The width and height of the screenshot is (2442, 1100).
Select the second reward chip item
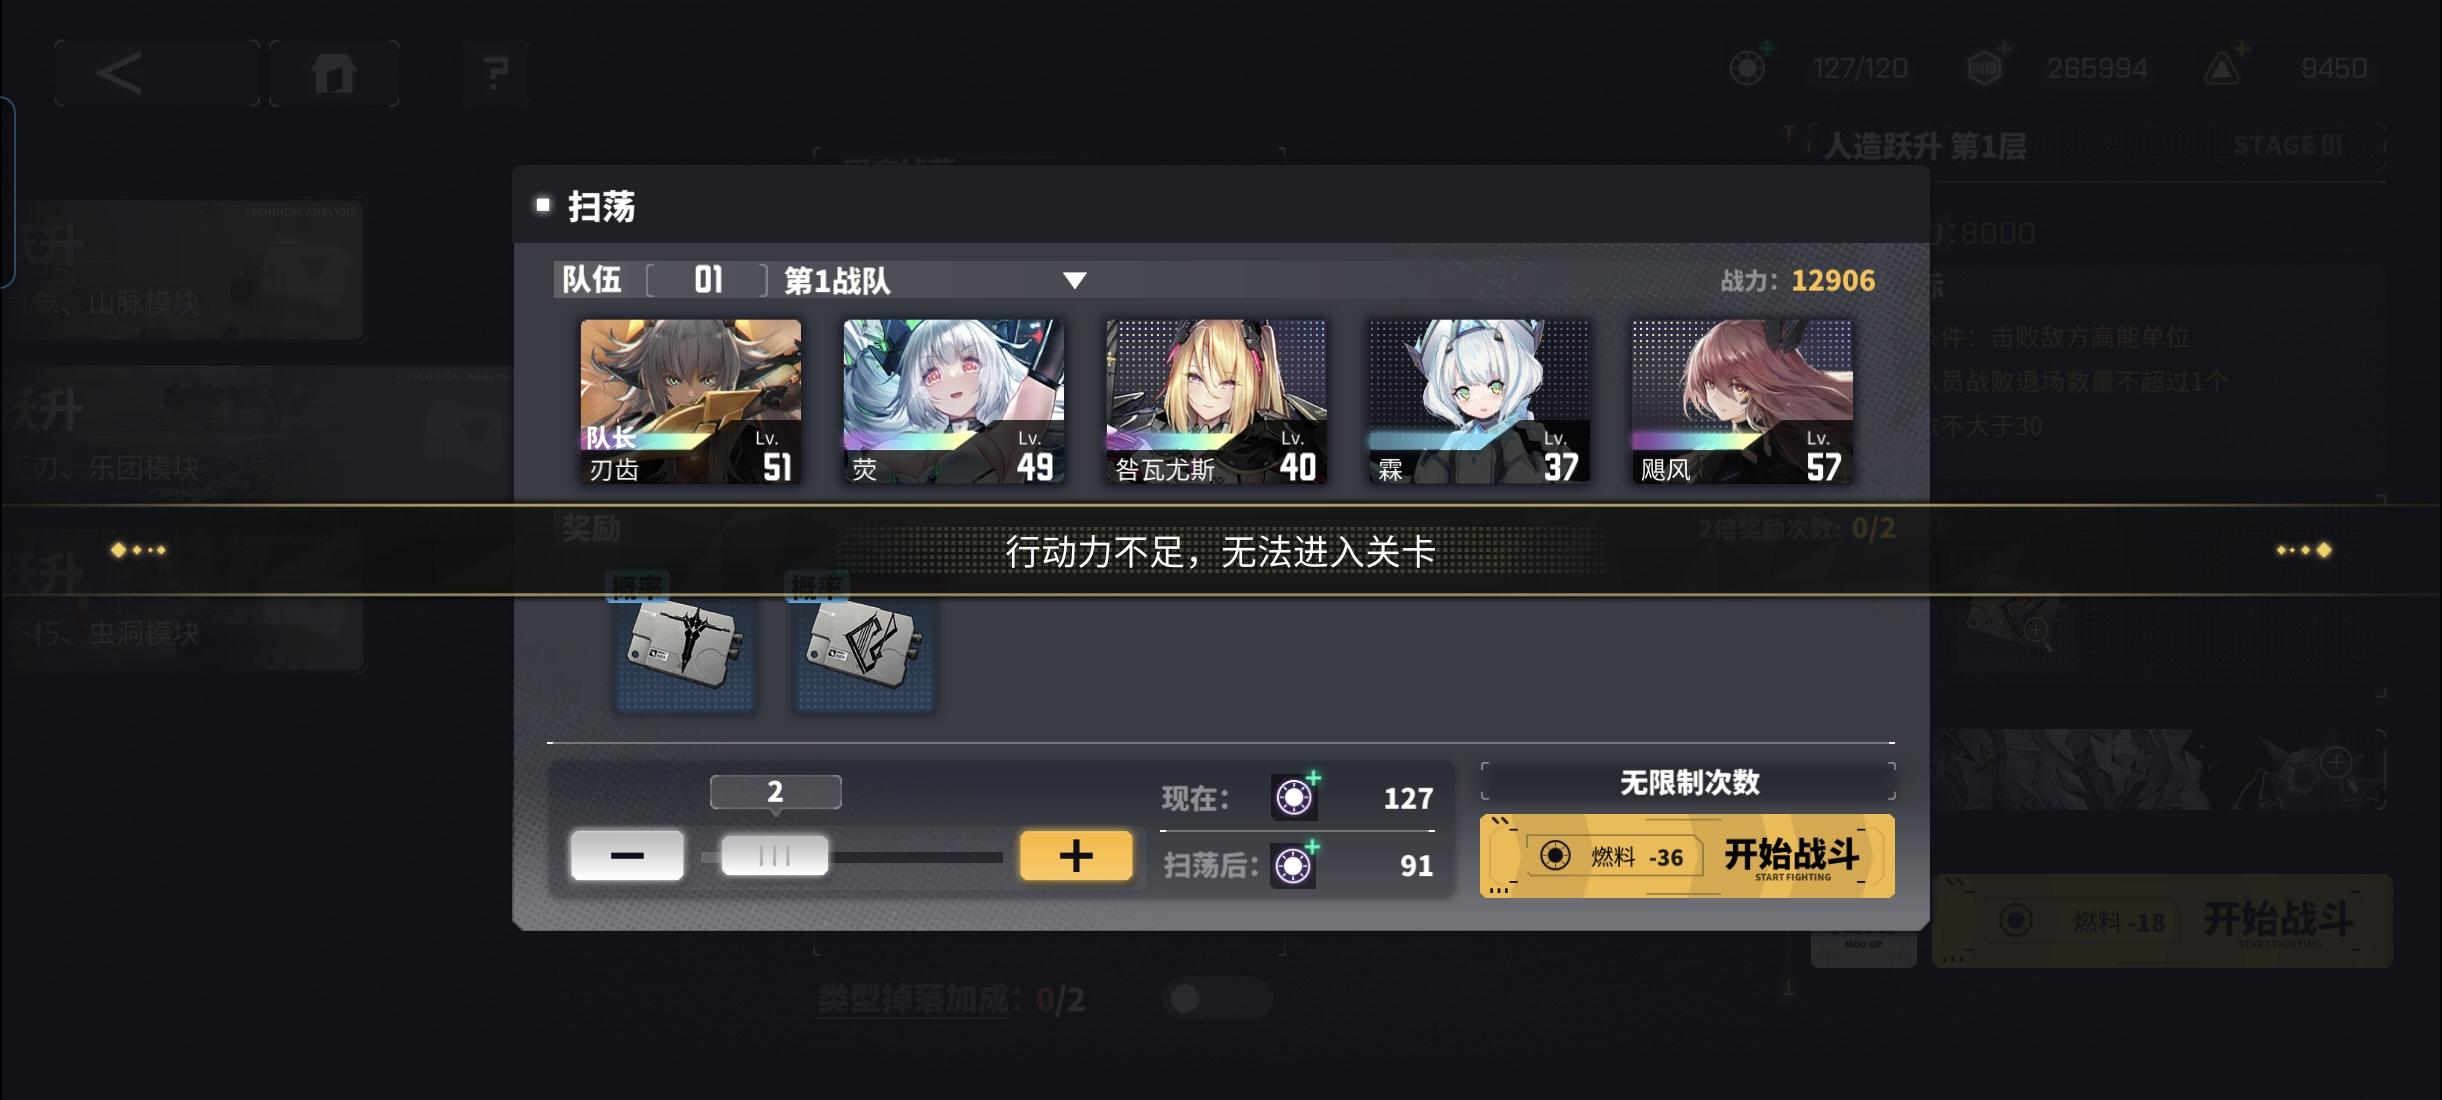(x=863, y=643)
